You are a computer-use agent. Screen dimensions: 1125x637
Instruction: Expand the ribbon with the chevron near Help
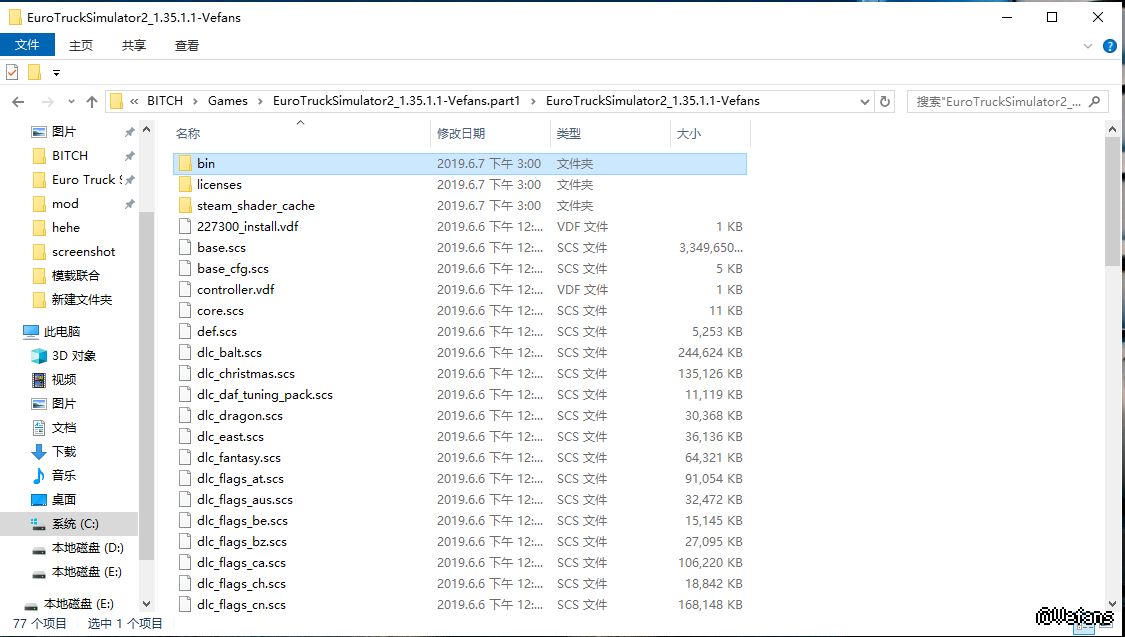click(1089, 46)
